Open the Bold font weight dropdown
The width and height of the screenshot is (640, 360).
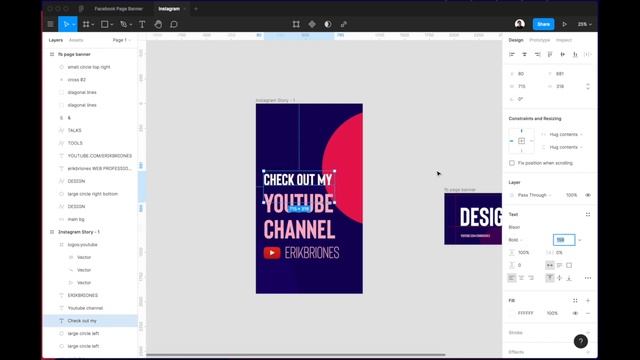tap(516, 240)
